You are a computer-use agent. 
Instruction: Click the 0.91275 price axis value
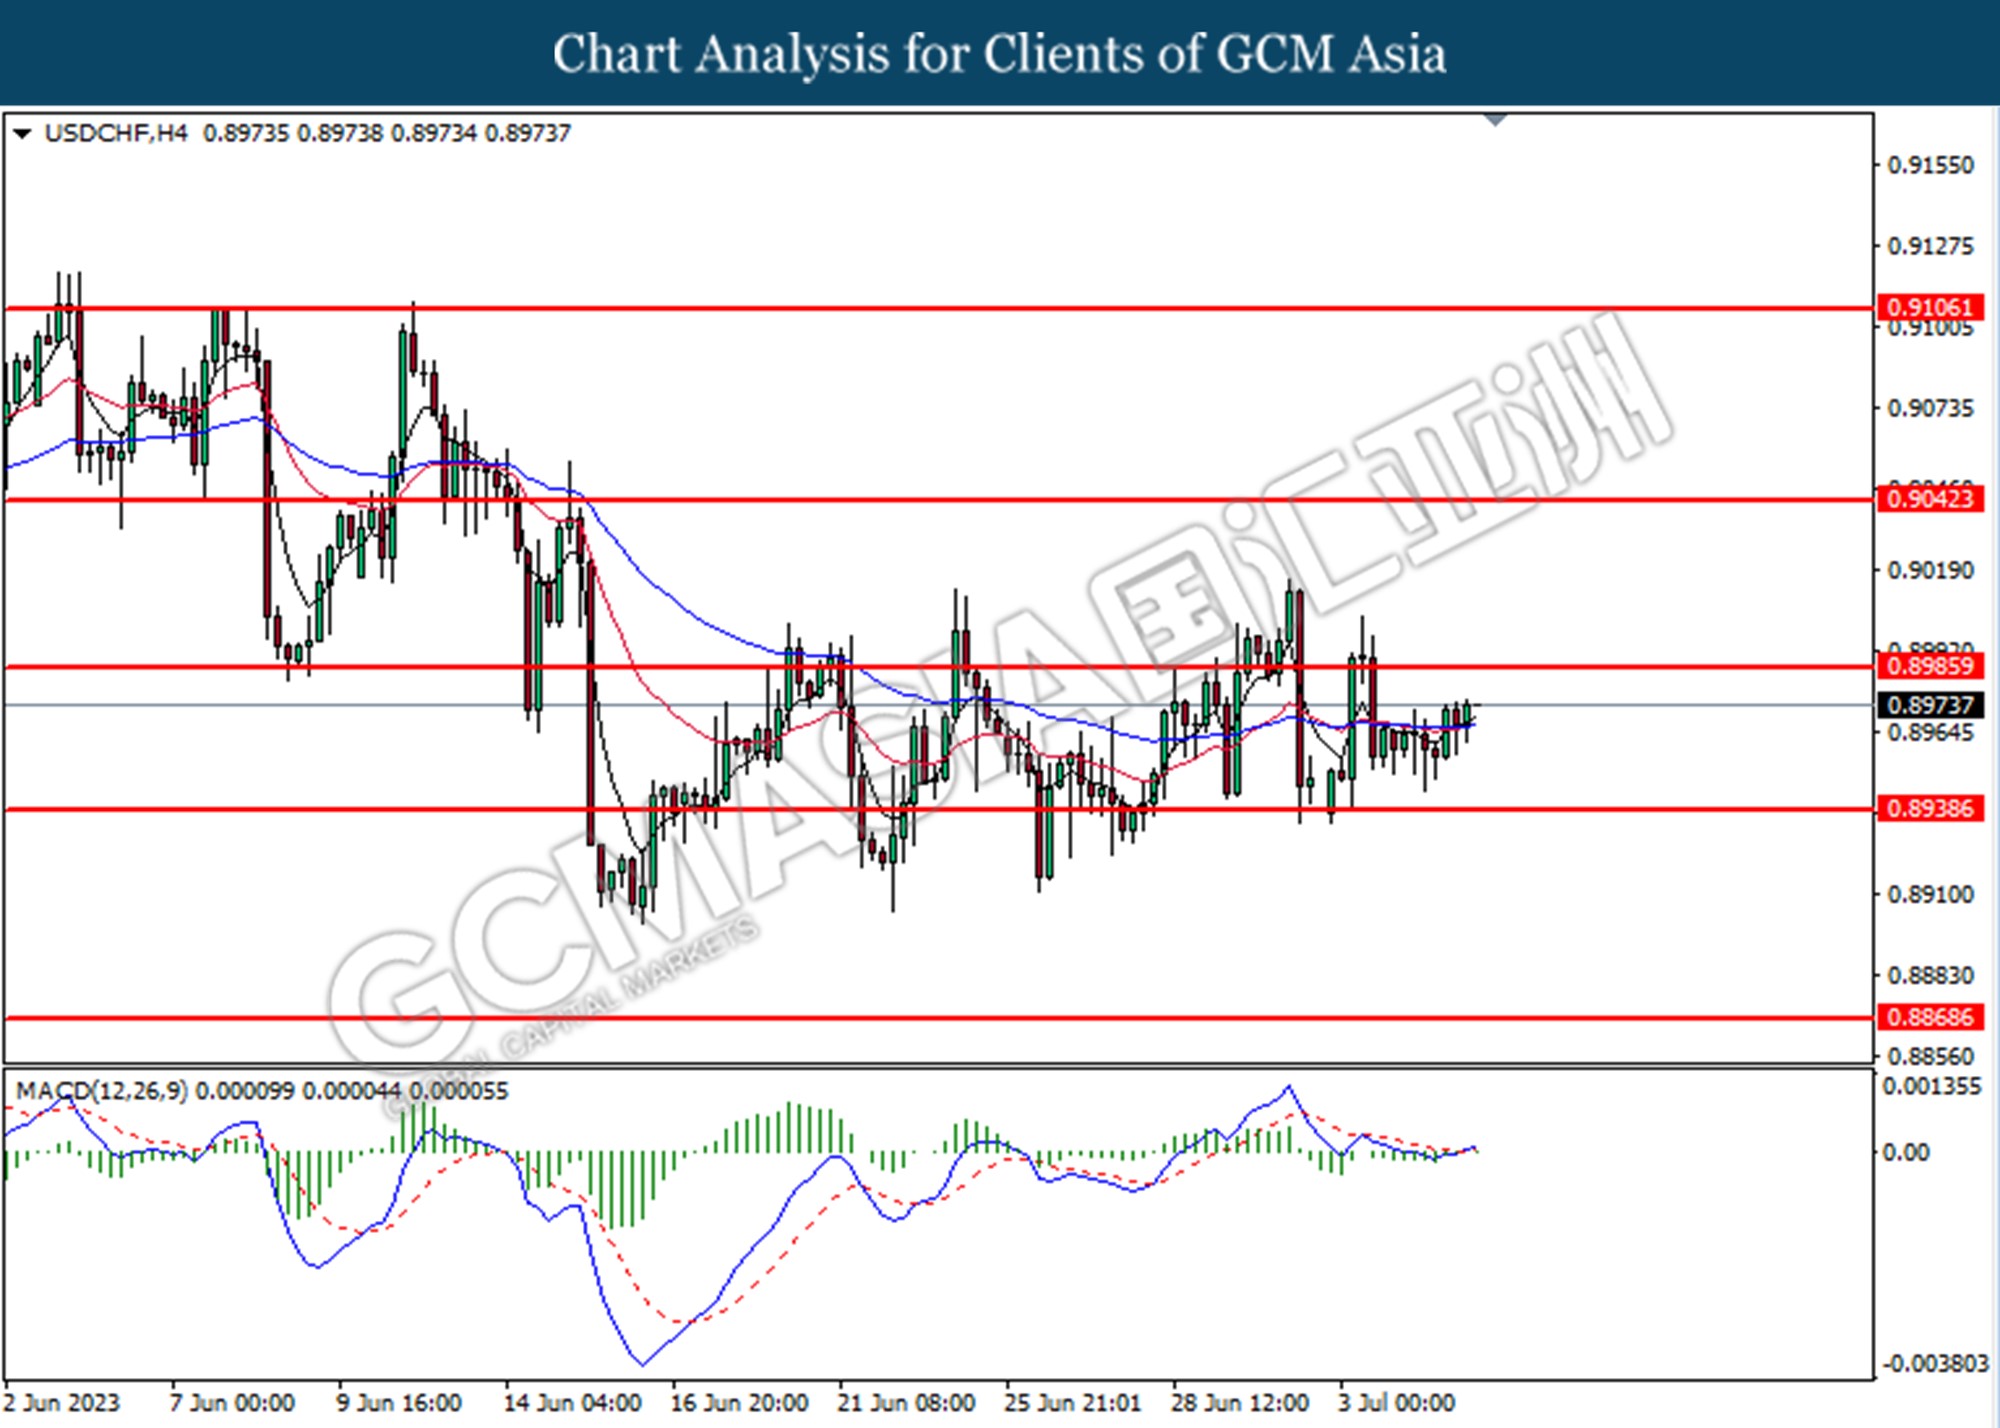[x=1930, y=246]
